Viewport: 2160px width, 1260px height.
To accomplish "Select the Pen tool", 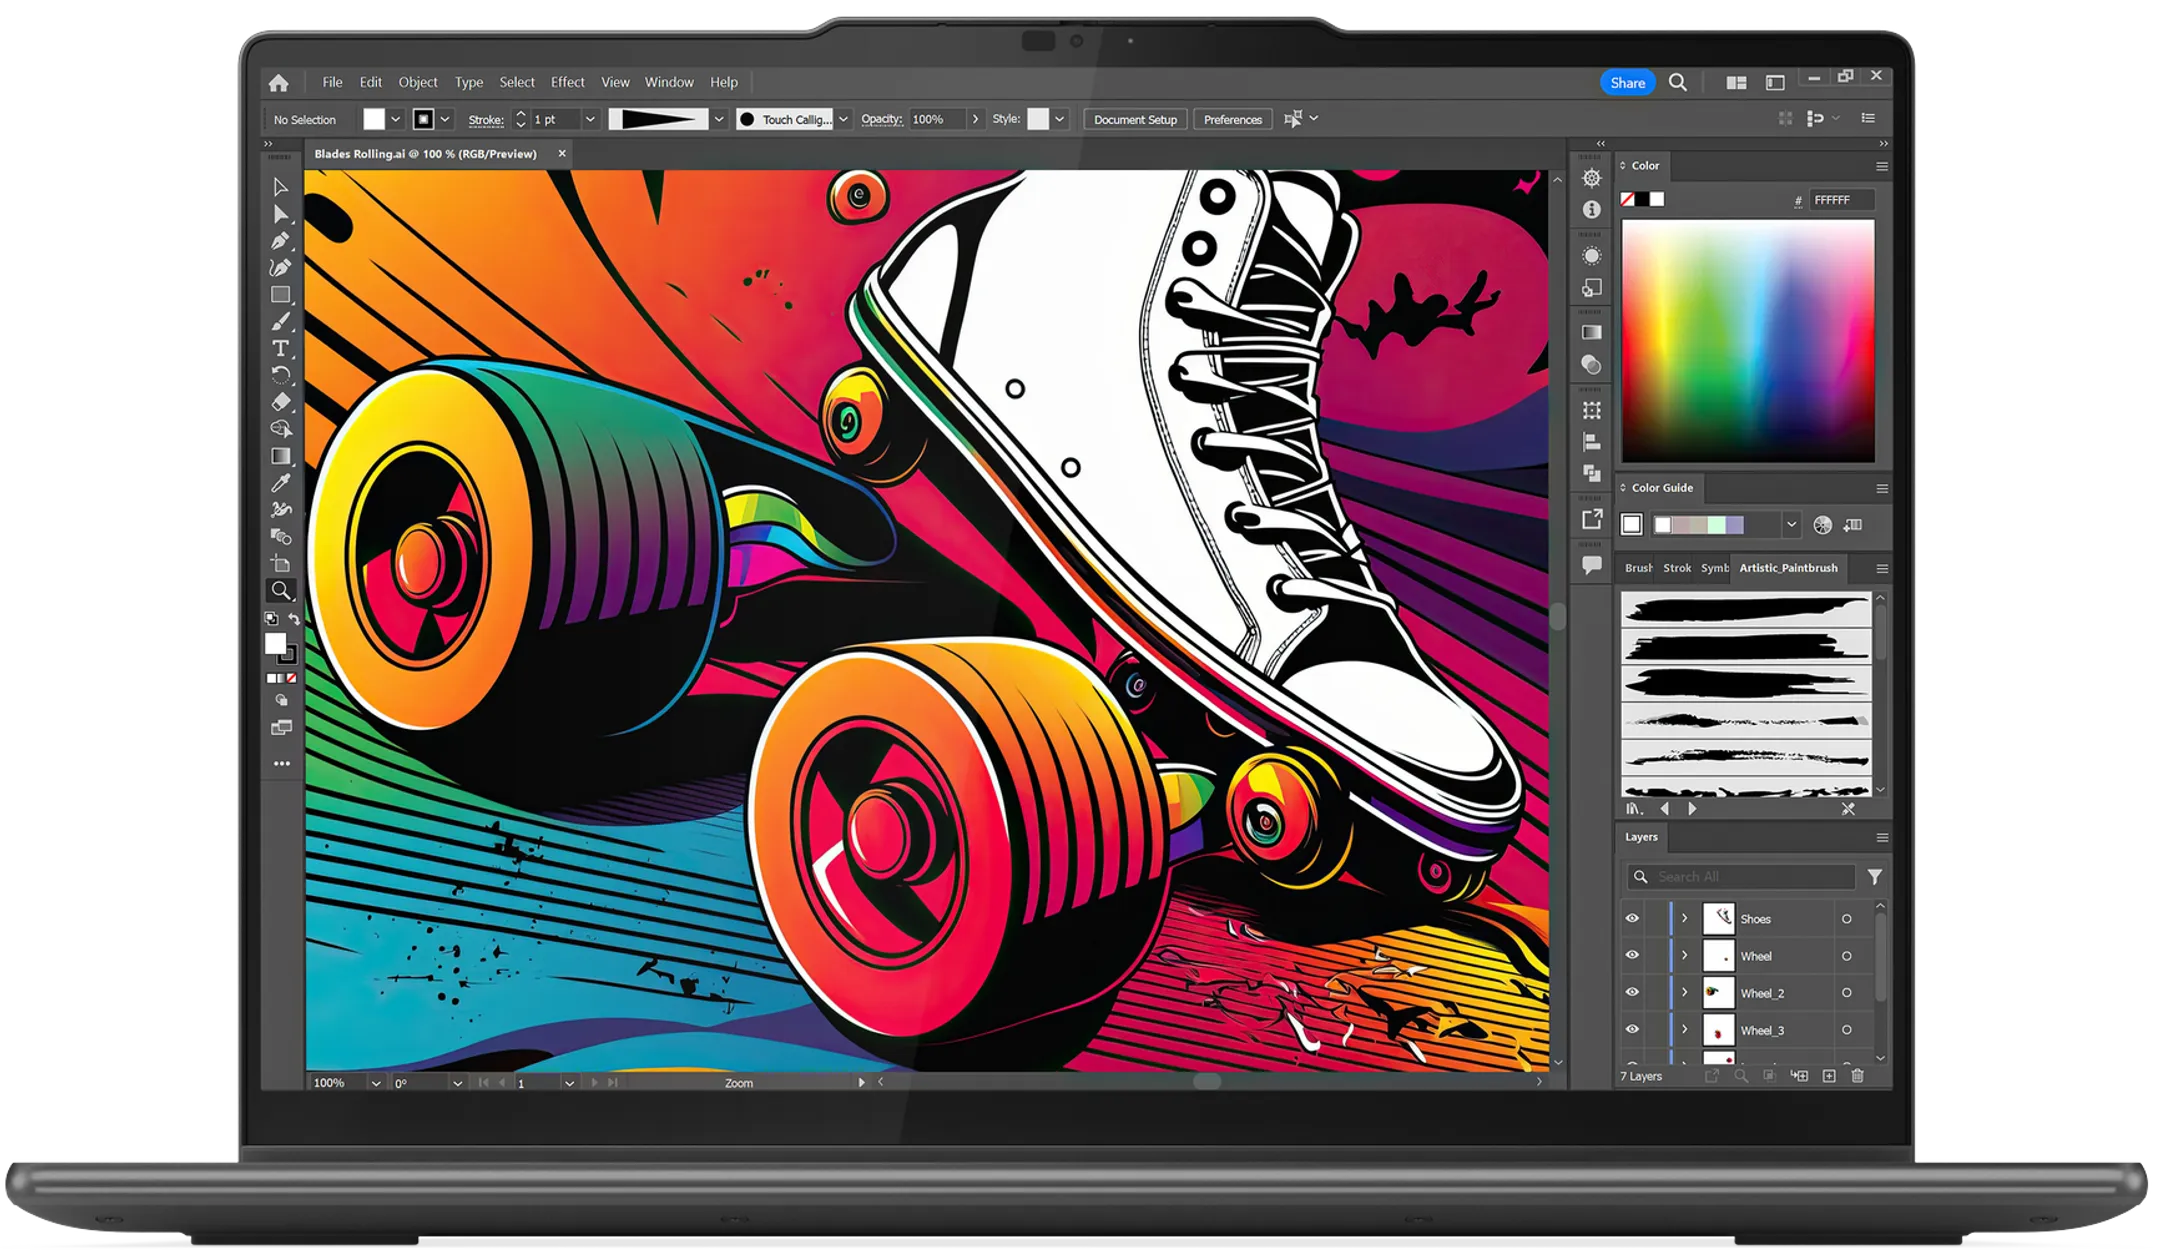I will (x=281, y=241).
